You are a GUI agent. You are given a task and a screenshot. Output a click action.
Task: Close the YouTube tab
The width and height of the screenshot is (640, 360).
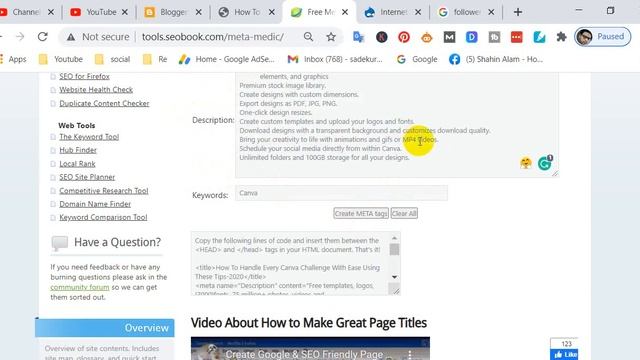125,12
